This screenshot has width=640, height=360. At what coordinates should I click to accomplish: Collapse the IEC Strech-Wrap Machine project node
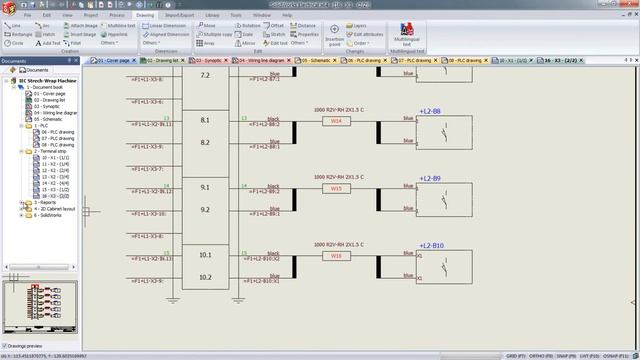pos(6,81)
